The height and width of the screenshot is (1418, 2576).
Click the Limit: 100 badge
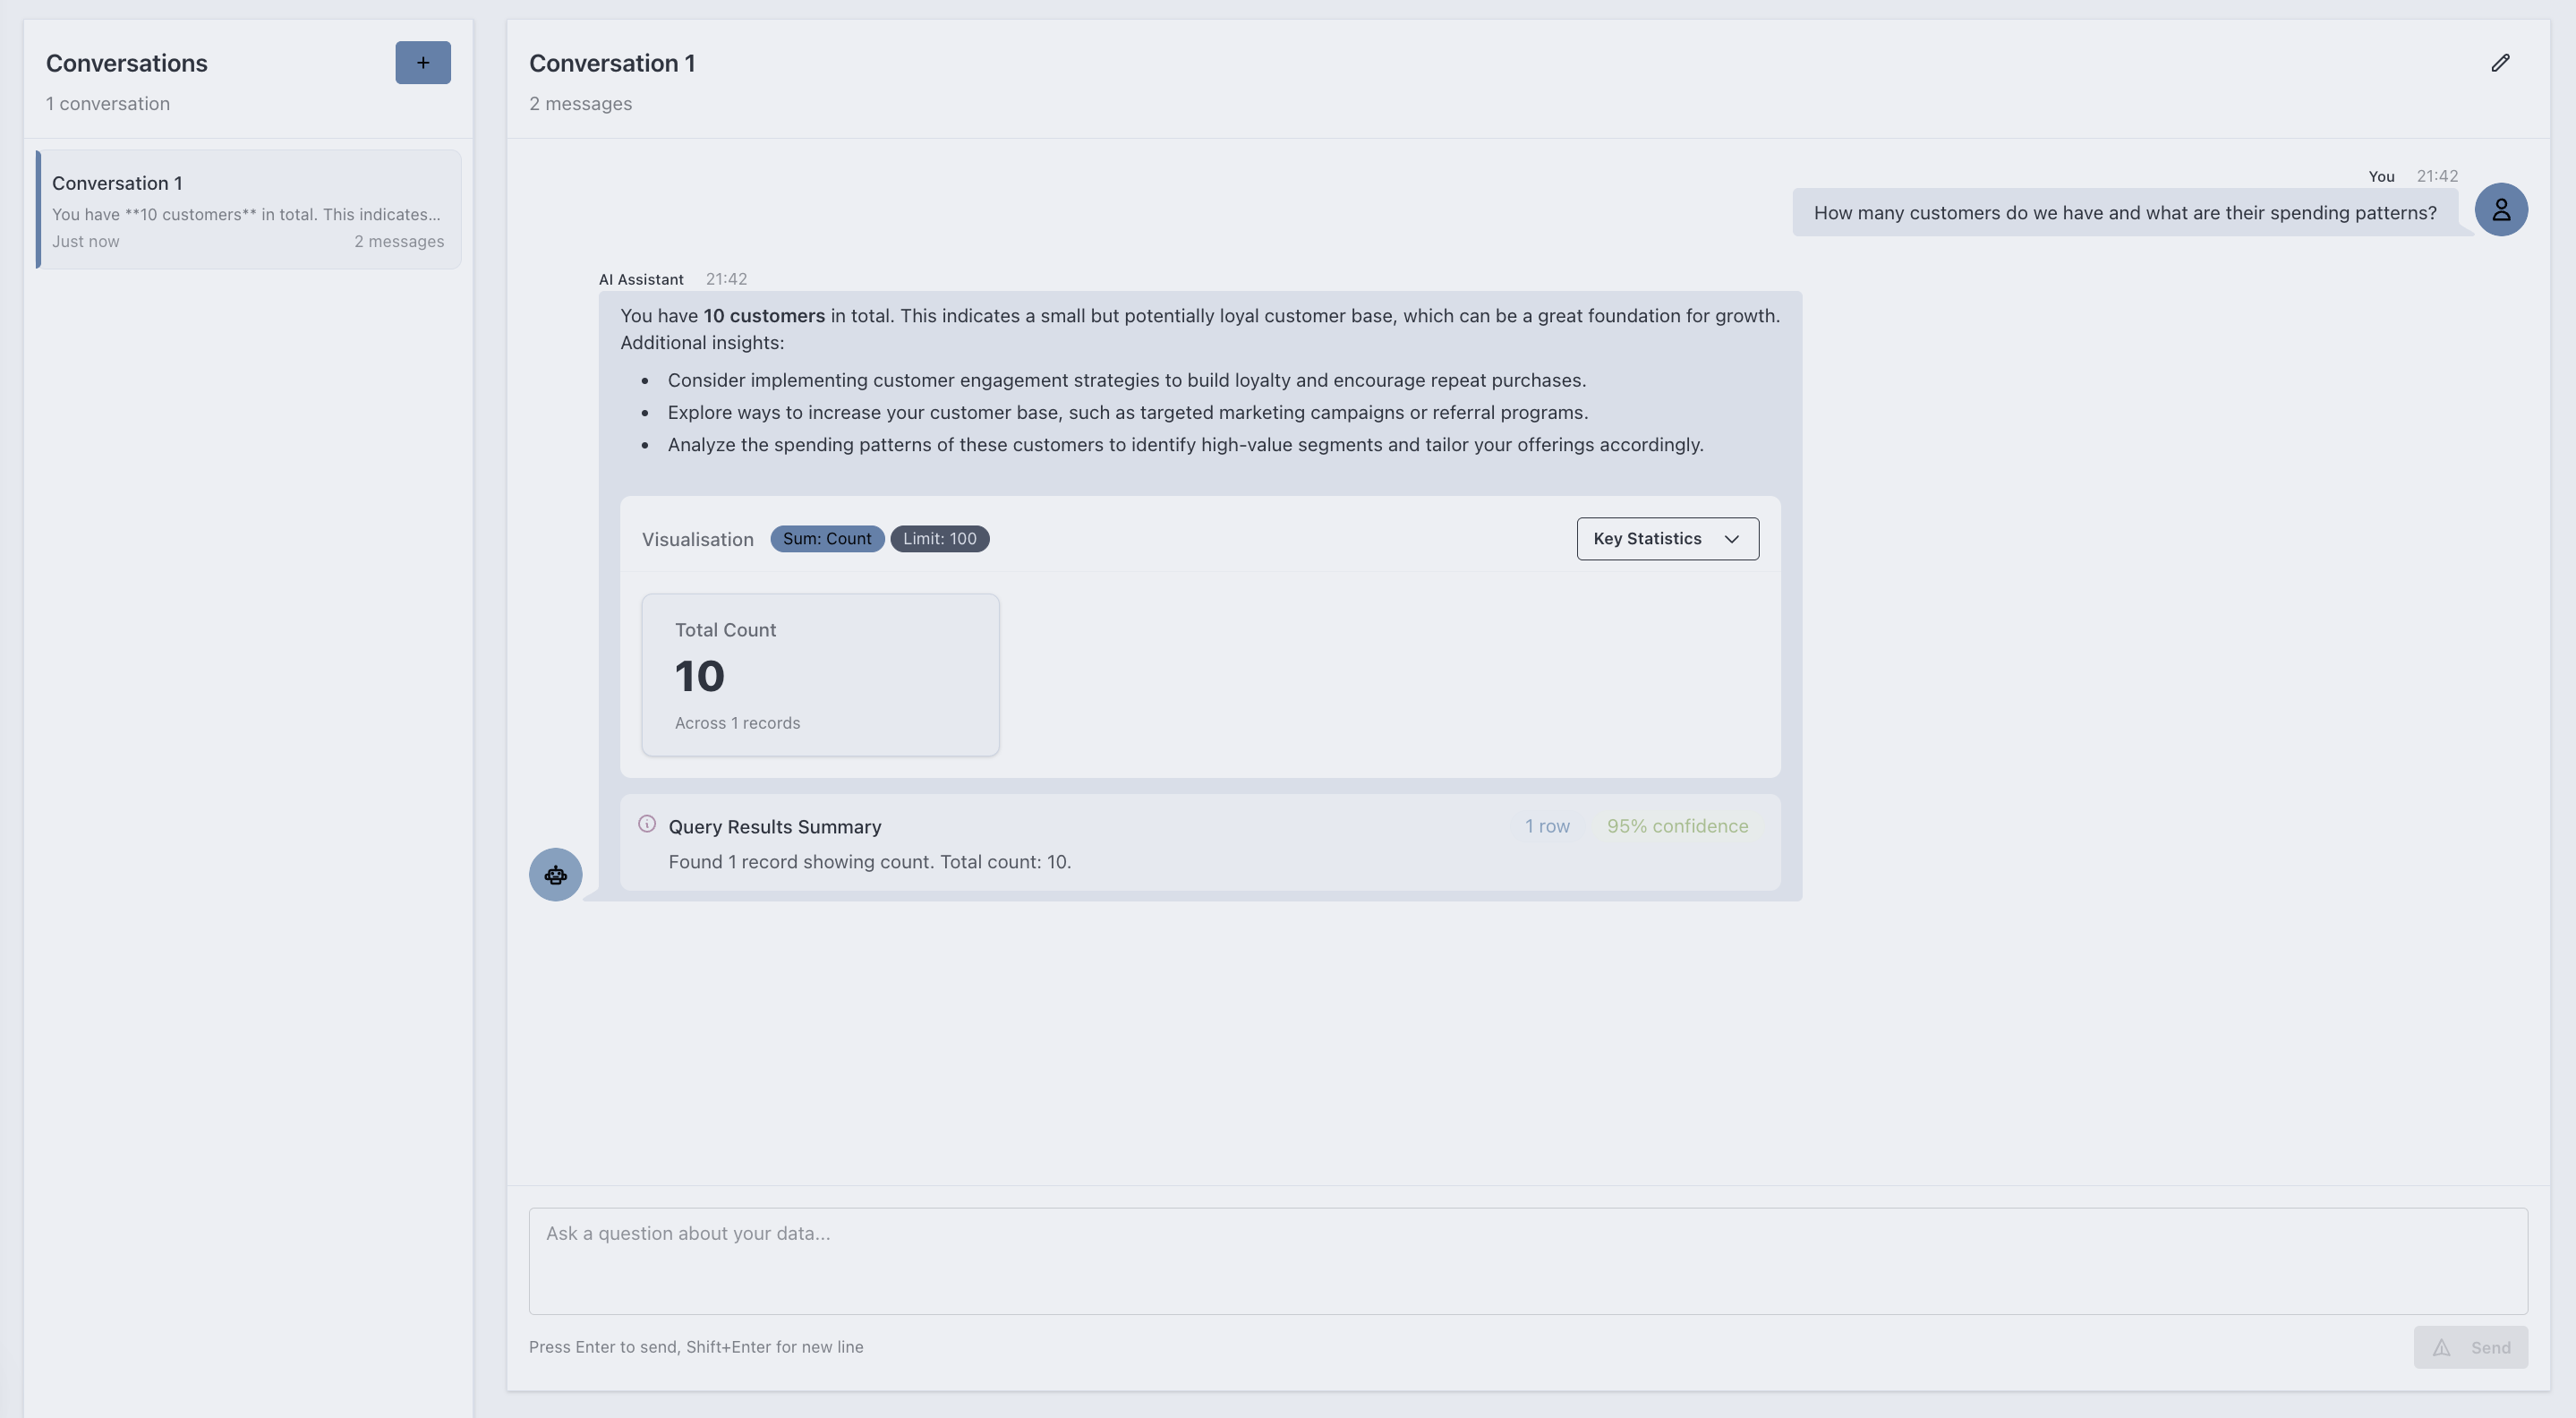coord(939,539)
